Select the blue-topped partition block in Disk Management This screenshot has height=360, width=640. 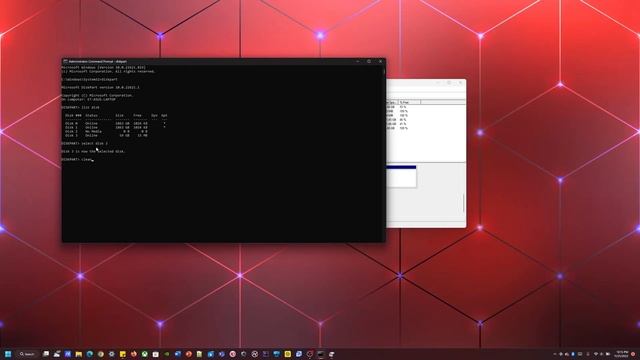coord(401,176)
